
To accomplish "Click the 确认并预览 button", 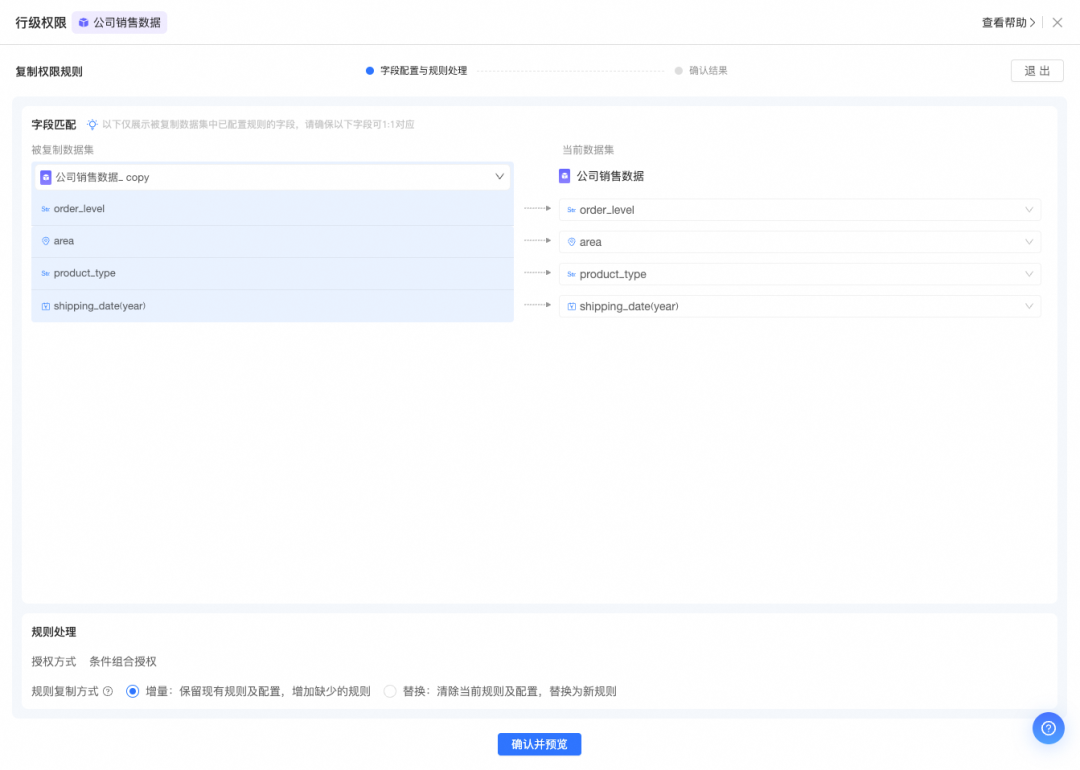I will [539, 744].
